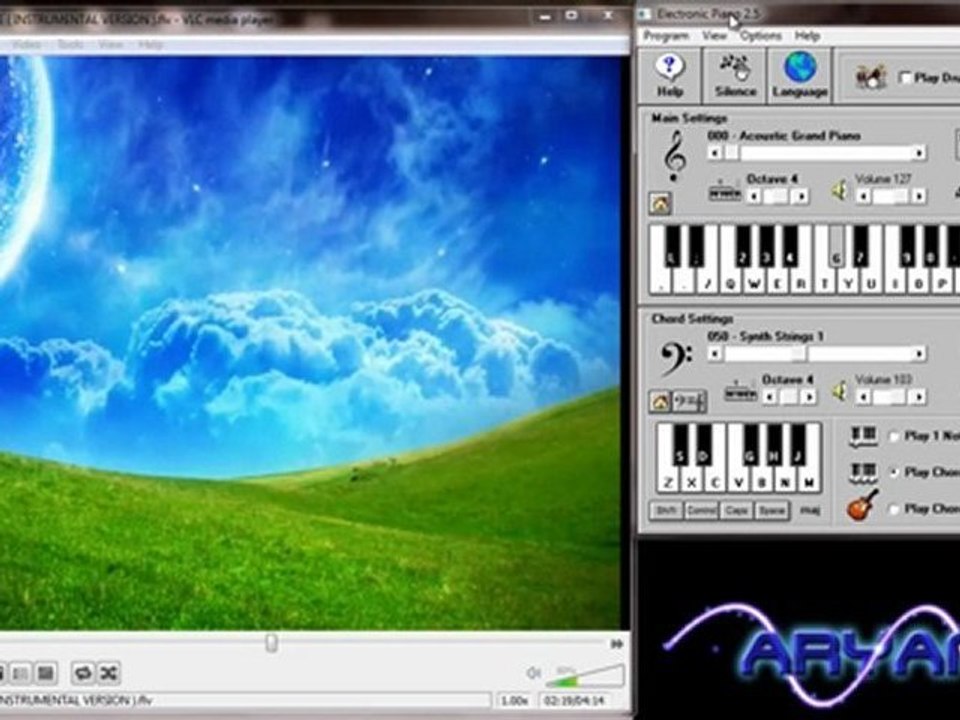Open the Program menu in Electronic Piano
The height and width of the screenshot is (720, 960).
tap(666, 36)
